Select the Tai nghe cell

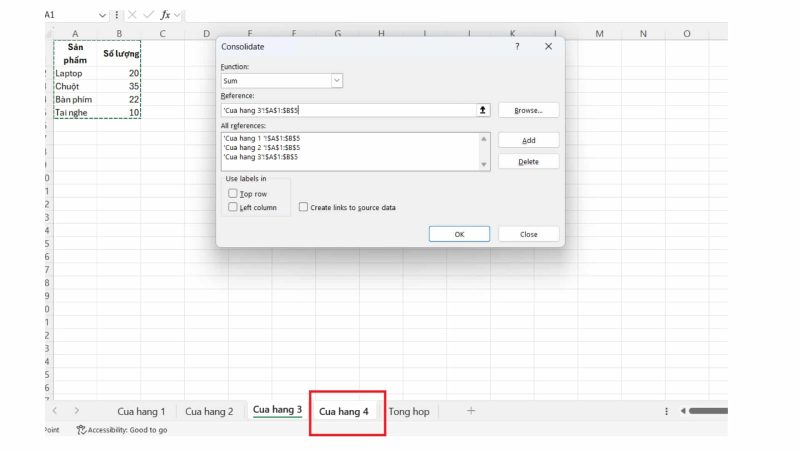pyautogui.click(x=75, y=112)
